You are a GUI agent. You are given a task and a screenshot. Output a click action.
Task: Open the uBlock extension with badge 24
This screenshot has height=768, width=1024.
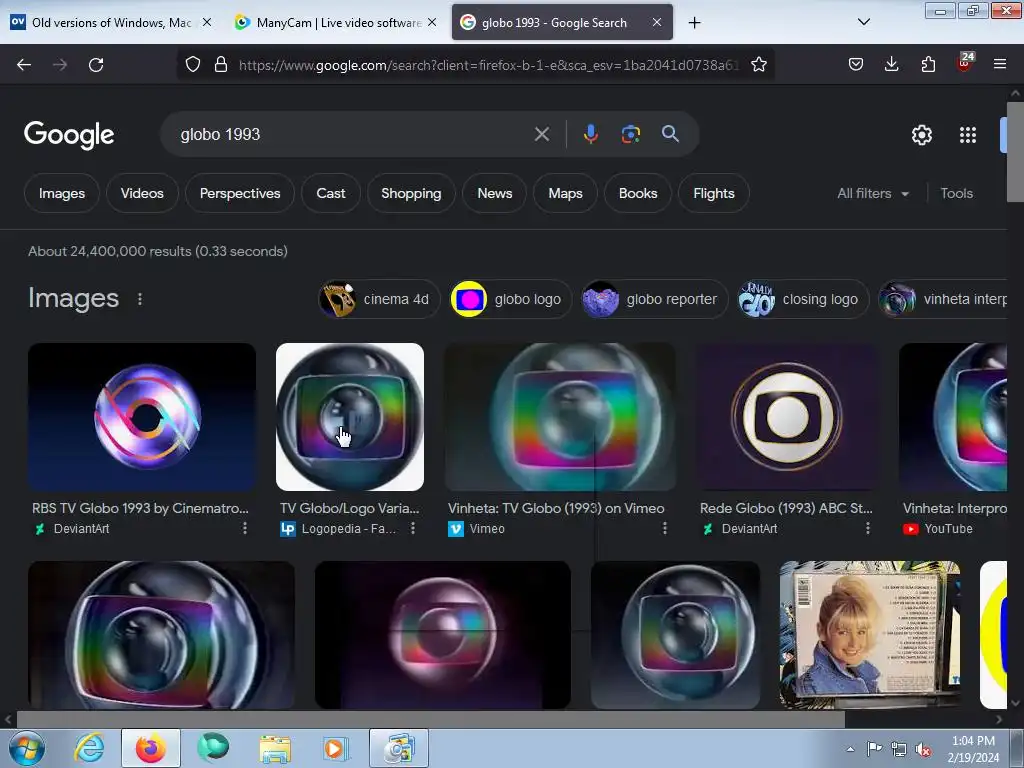pyautogui.click(x=965, y=63)
